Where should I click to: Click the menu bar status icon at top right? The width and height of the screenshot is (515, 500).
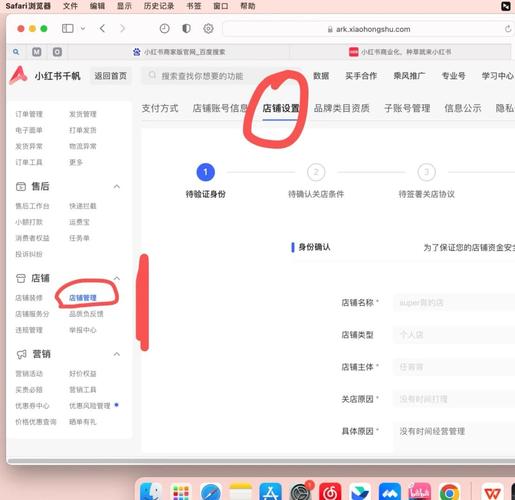[506, 6]
